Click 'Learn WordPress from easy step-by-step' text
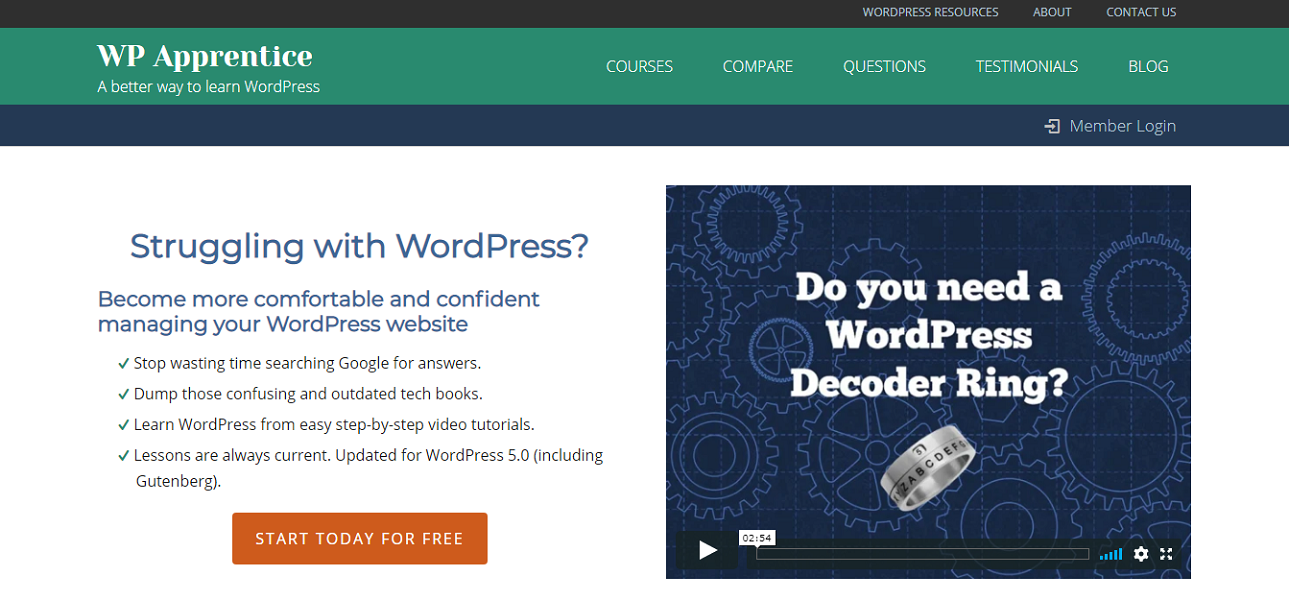The image size is (1289, 600). pyautogui.click(x=334, y=424)
